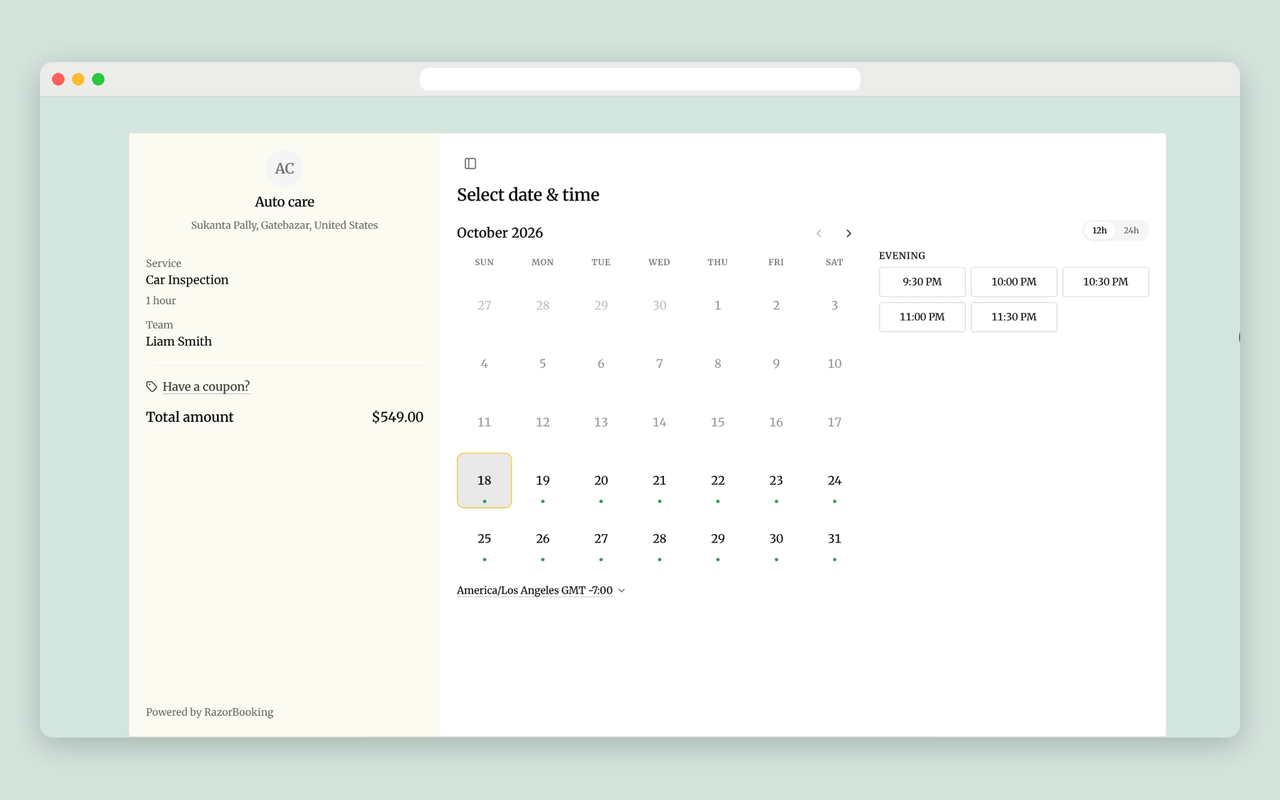Click the AC avatar circle

click(285, 168)
